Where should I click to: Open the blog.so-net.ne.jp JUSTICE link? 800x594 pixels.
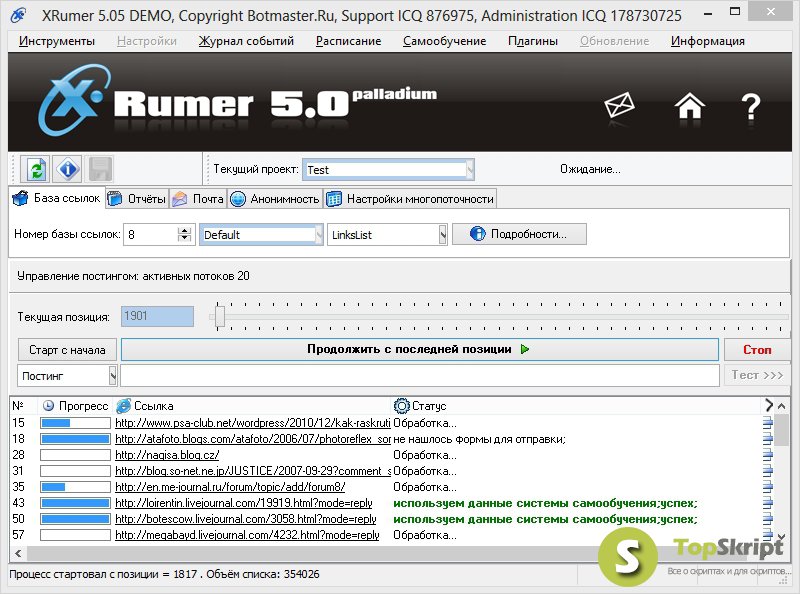point(253,471)
